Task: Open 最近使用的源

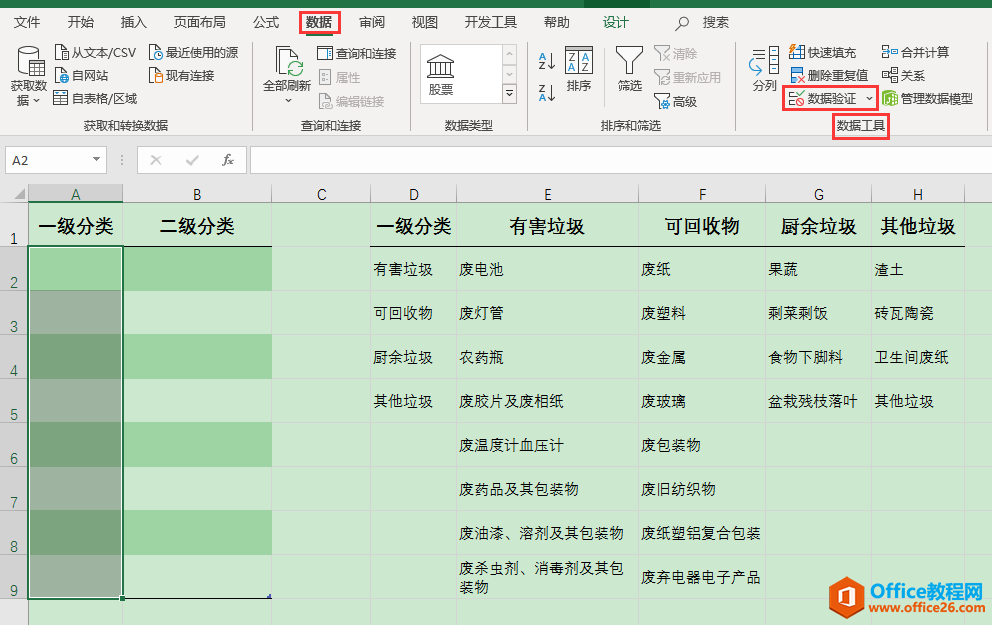Action: (x=194, y=53)
